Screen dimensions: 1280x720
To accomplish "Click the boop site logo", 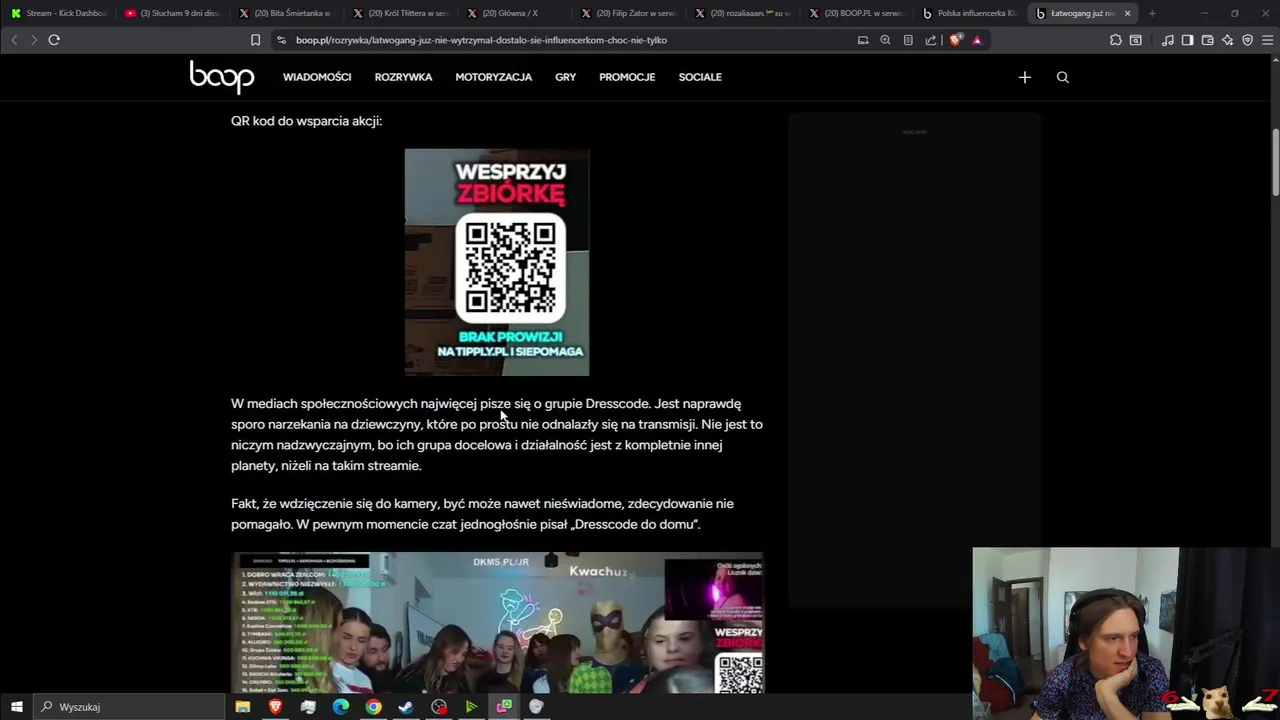I will pos(222,77).
